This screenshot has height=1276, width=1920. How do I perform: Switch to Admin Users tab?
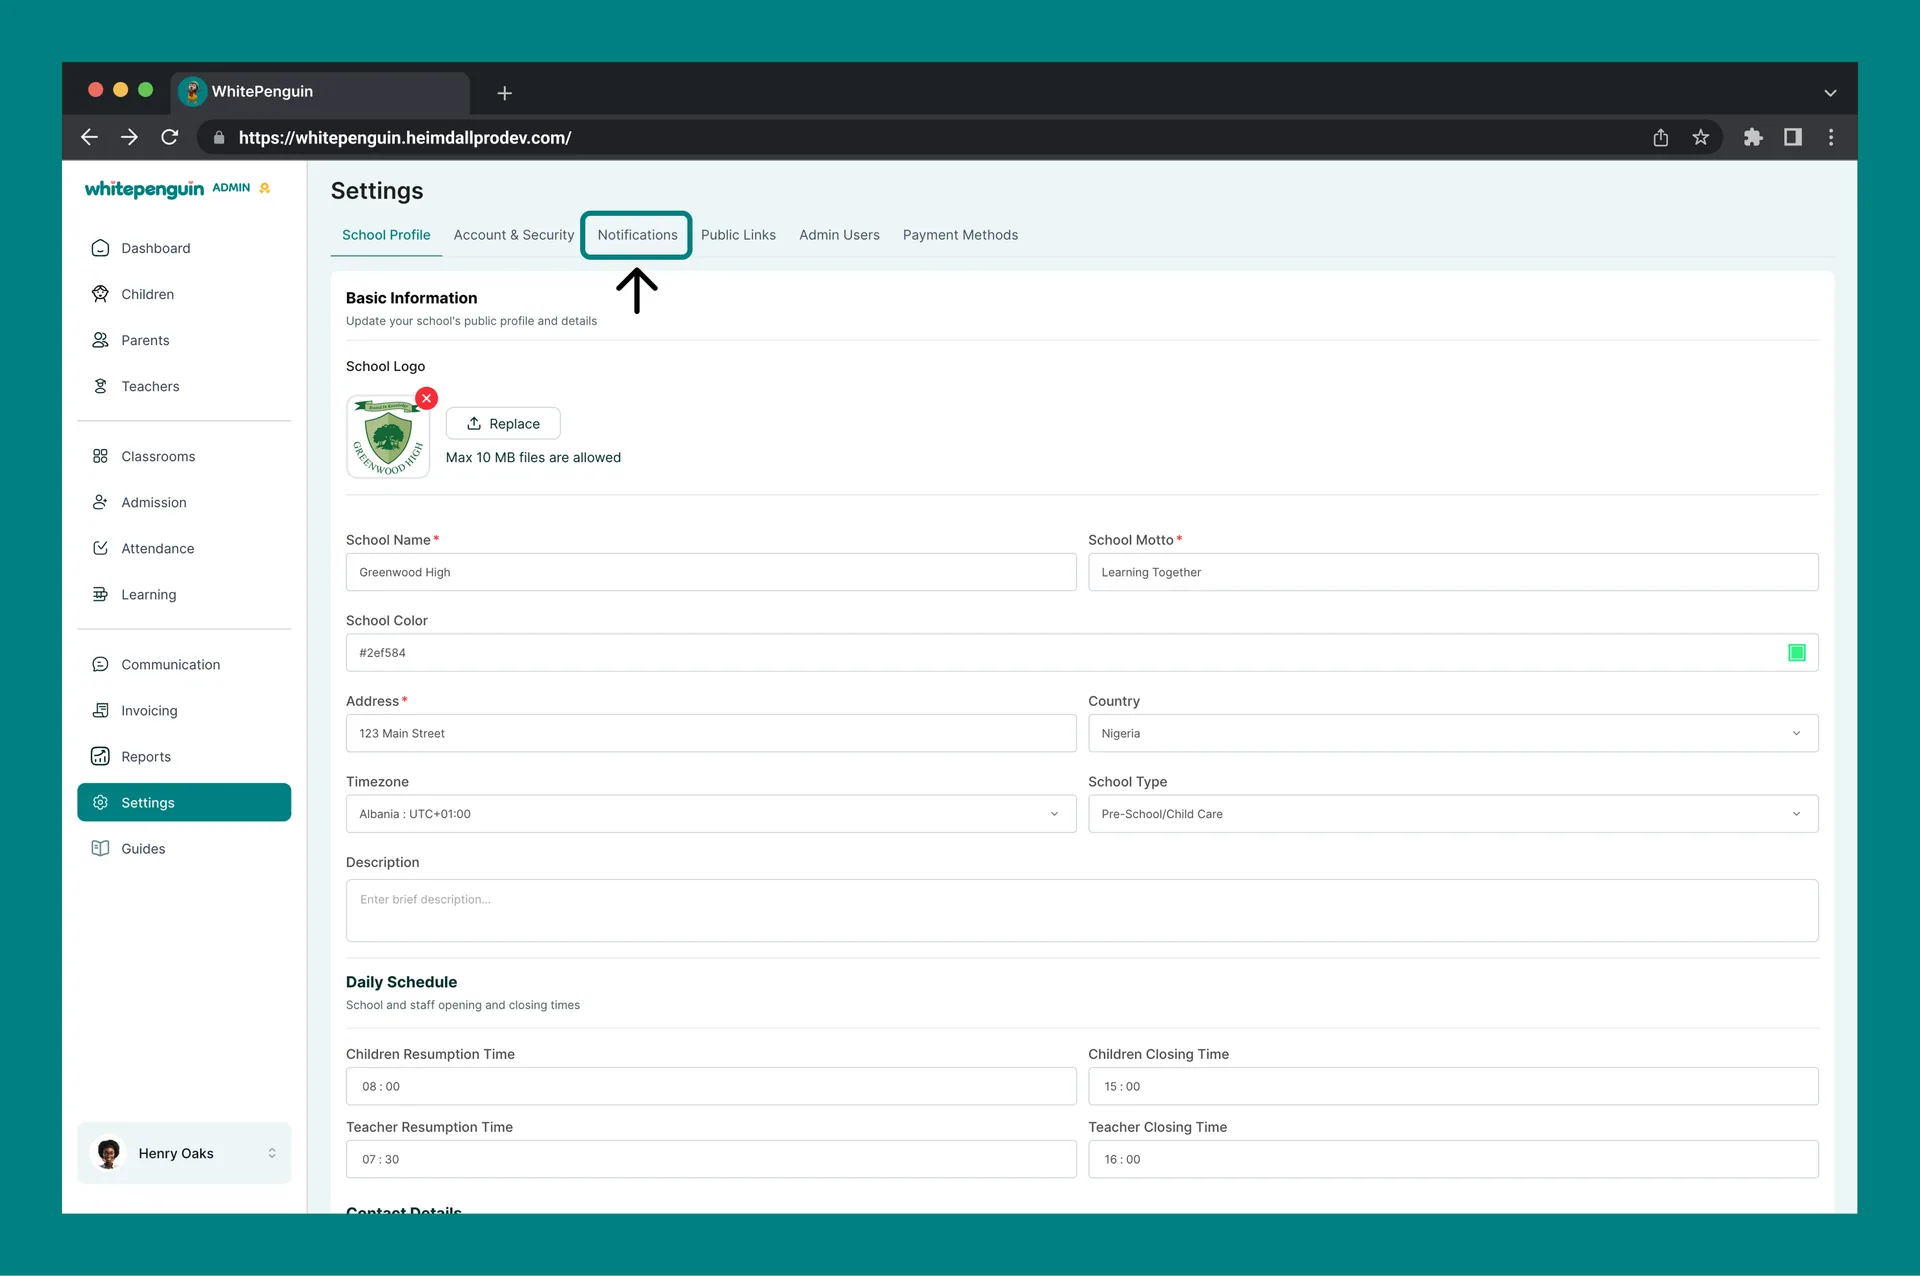(x=839, y=235)
